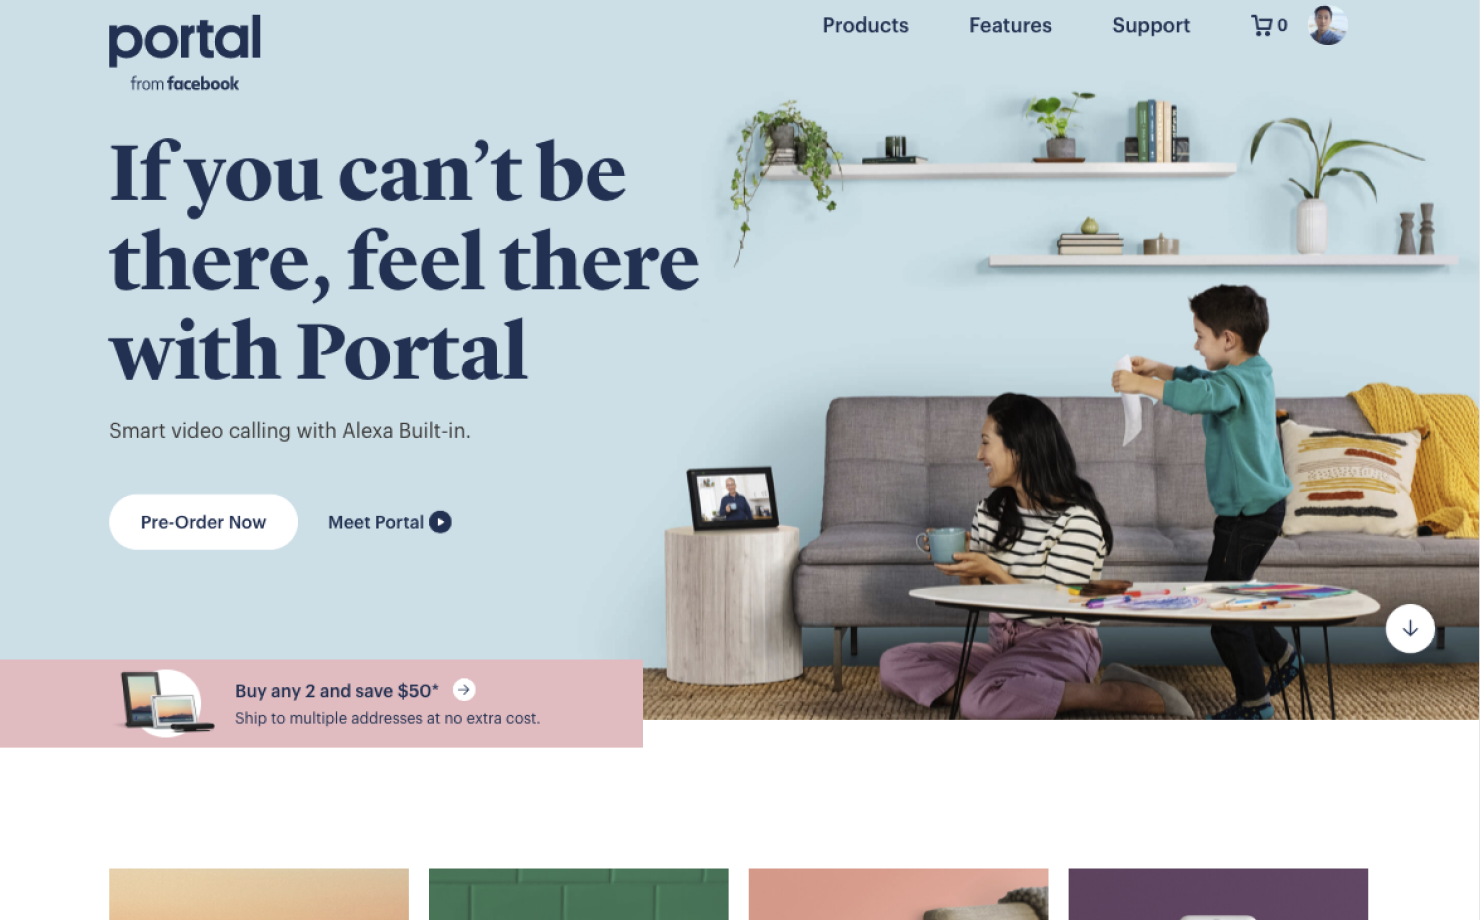Click the Portal device on the side table
This screenshot has height=920, width=1480.
pos(733,498)
